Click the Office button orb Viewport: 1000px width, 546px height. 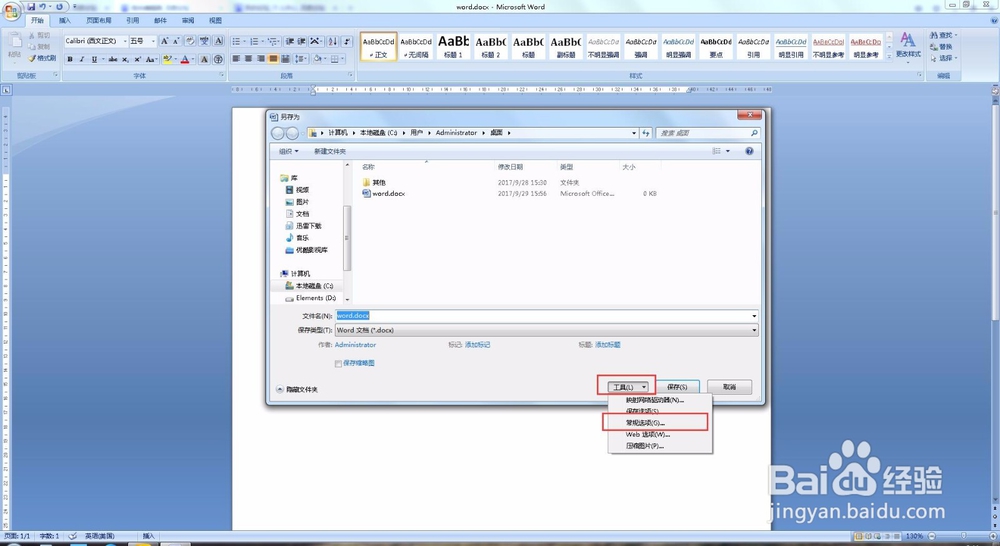tap(11, 12)
